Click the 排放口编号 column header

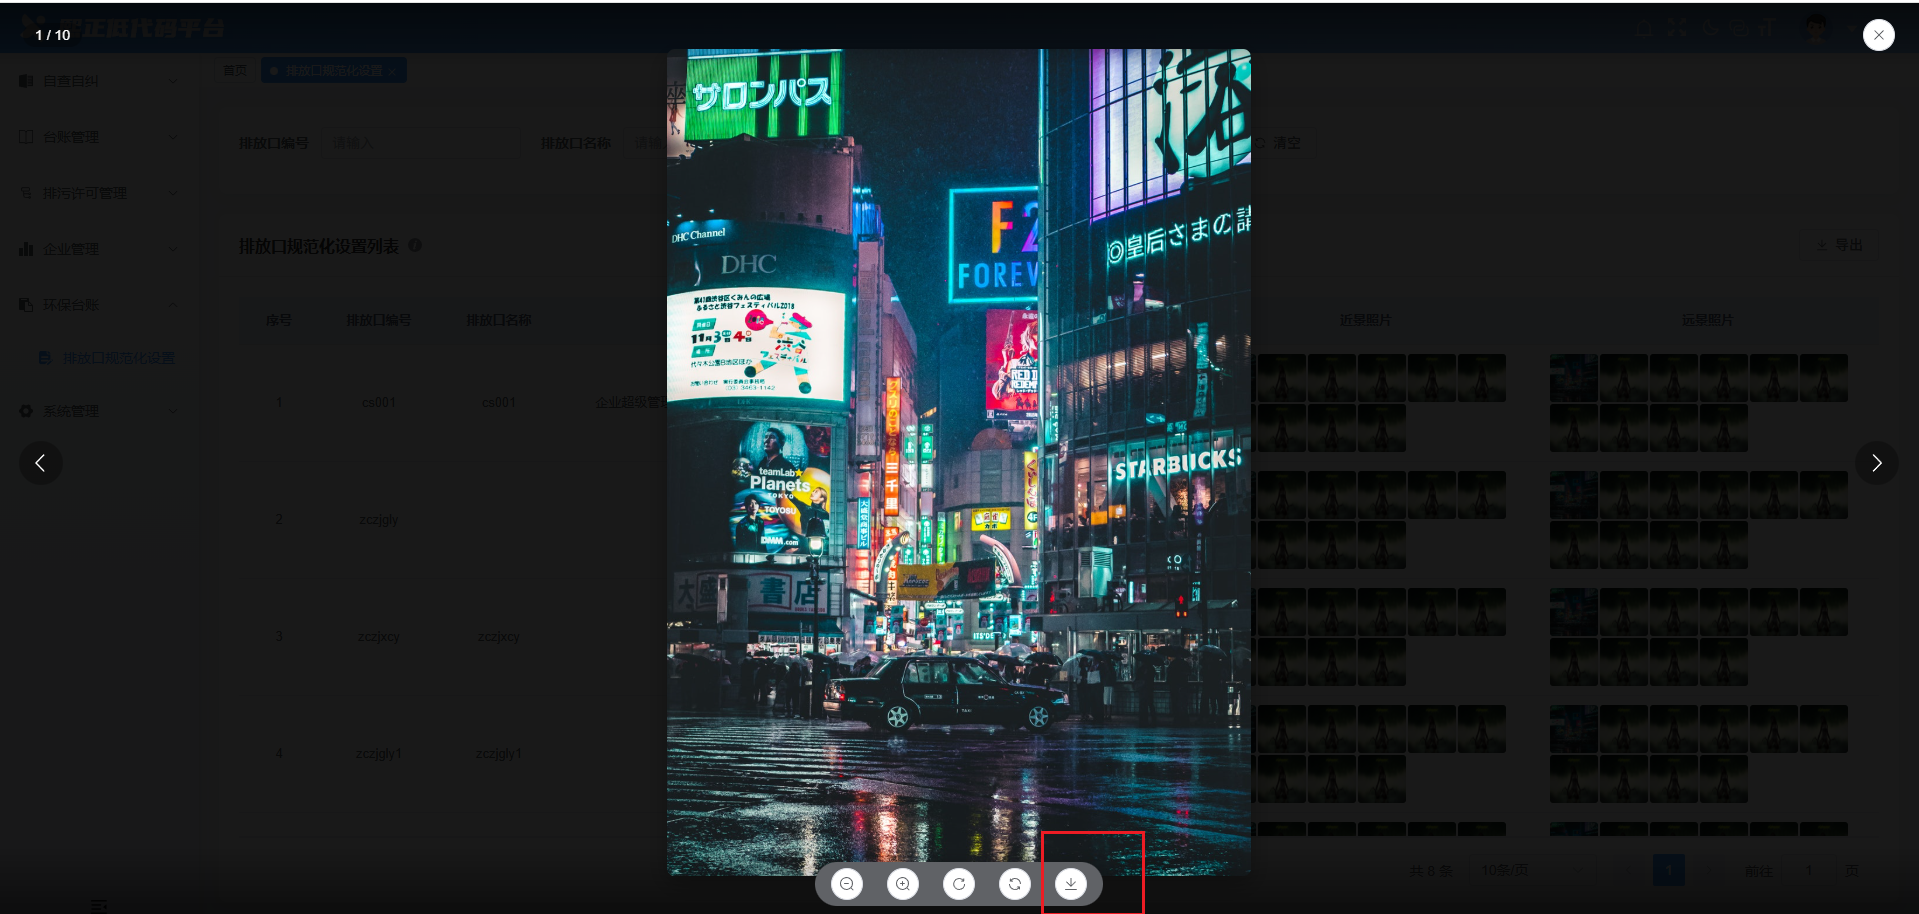(379, 320)
